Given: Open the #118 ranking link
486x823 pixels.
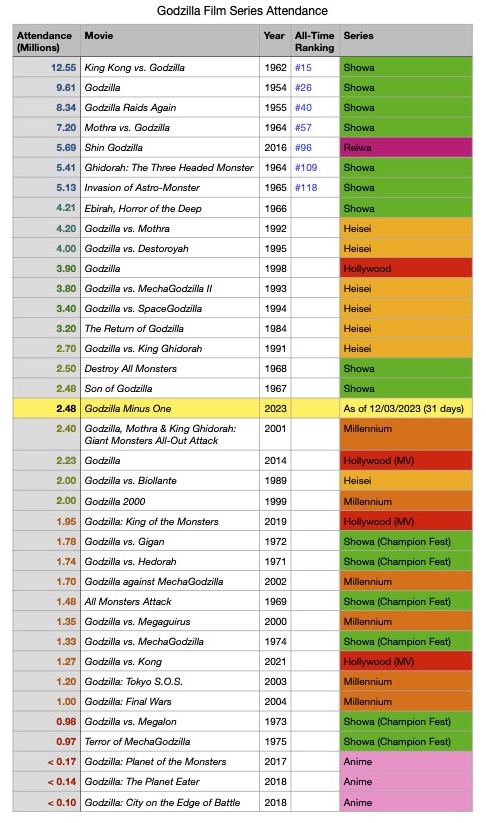Looking at the screenshot, I should coord(306,187).
